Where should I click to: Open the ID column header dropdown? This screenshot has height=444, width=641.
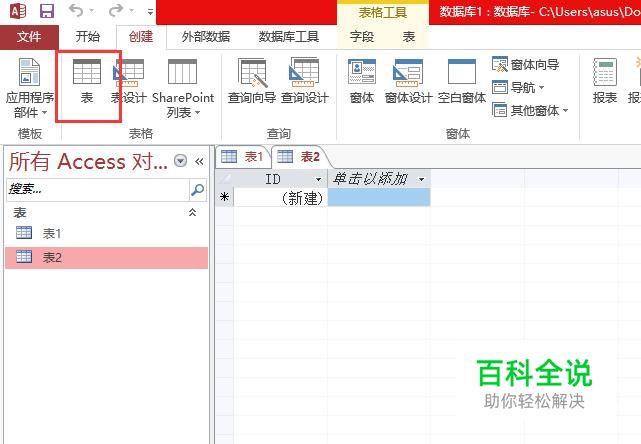pos(318,179)
